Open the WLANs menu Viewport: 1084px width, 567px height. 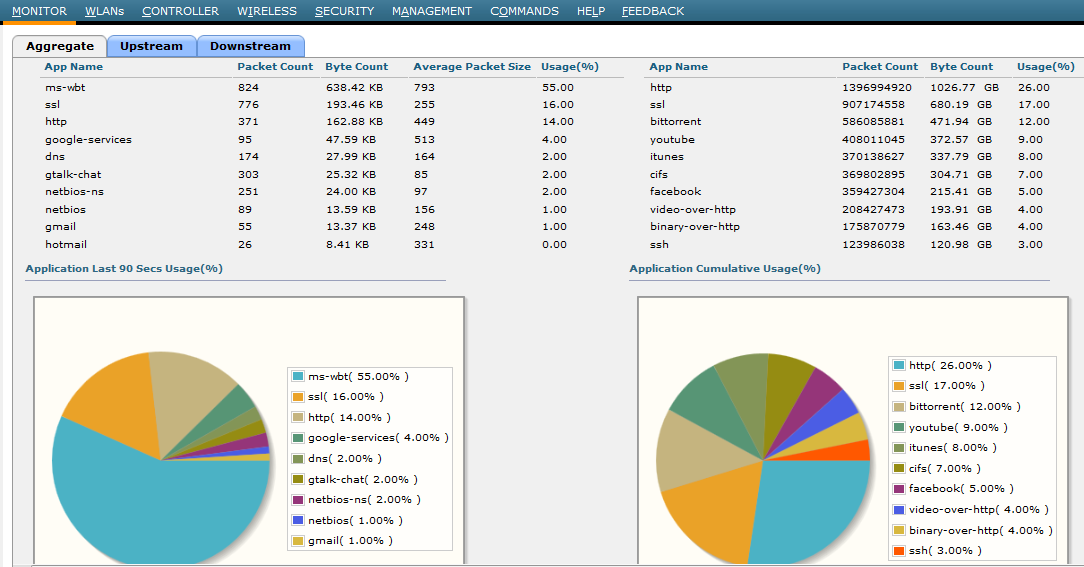tap(104, 11)
